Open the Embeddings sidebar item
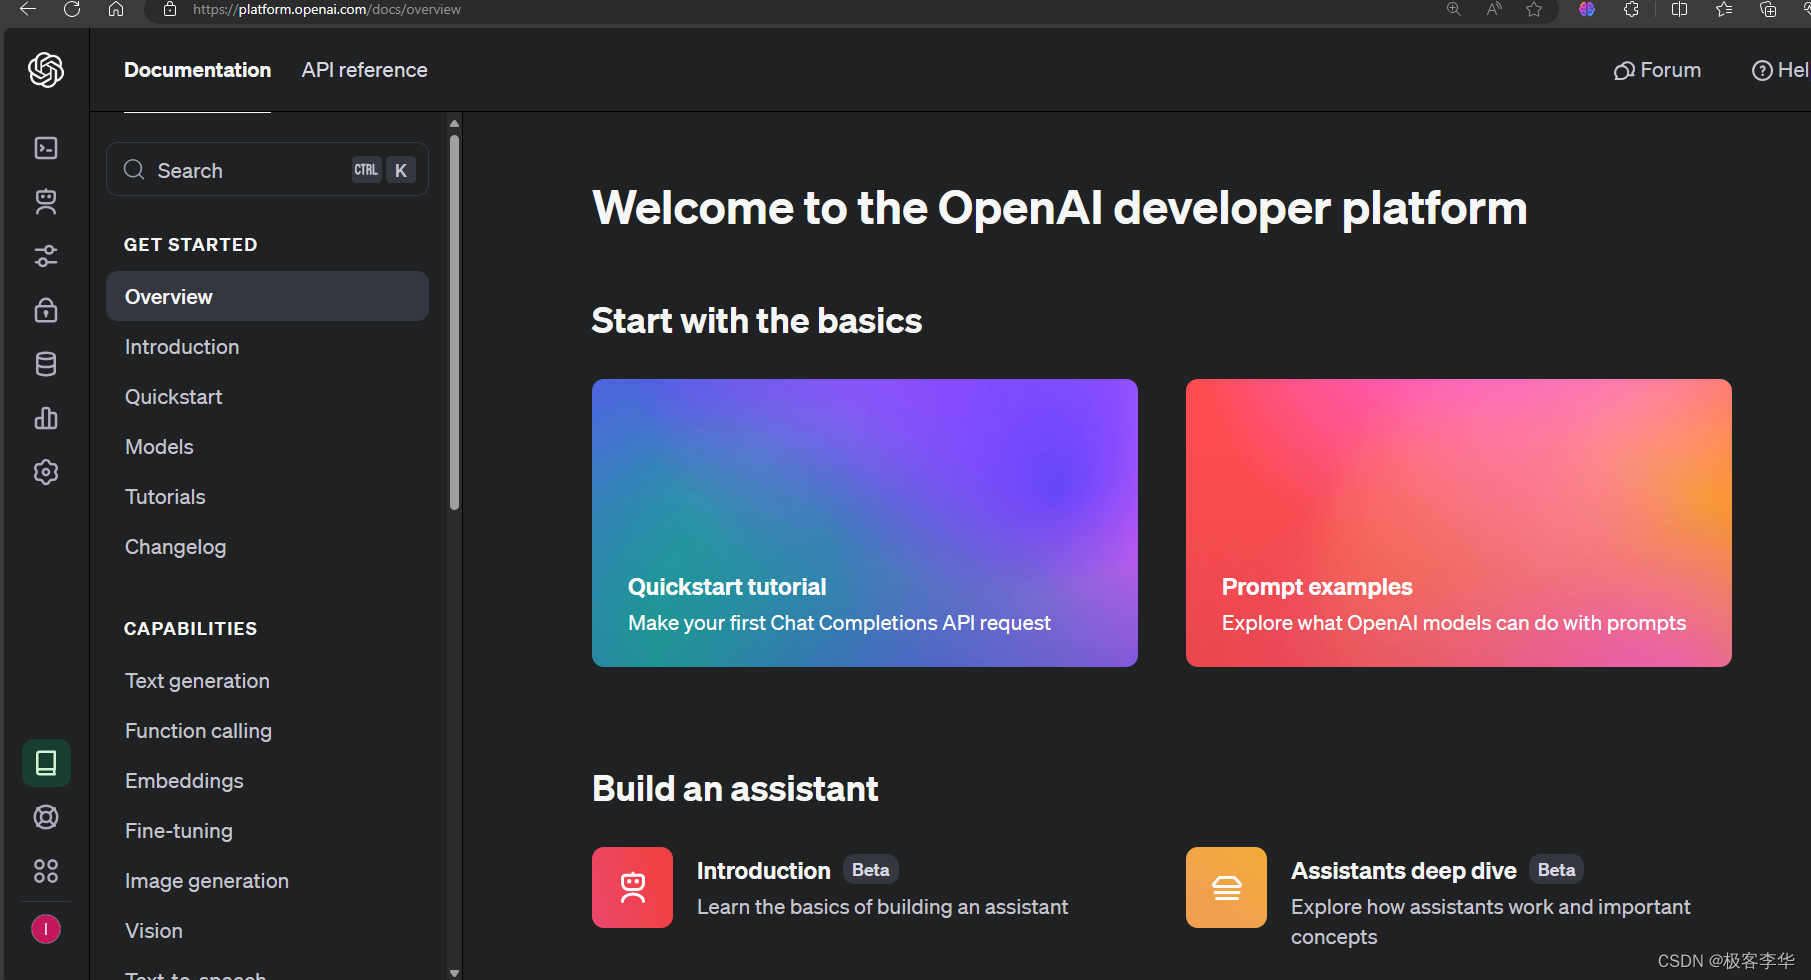 (x=184, y=781)
